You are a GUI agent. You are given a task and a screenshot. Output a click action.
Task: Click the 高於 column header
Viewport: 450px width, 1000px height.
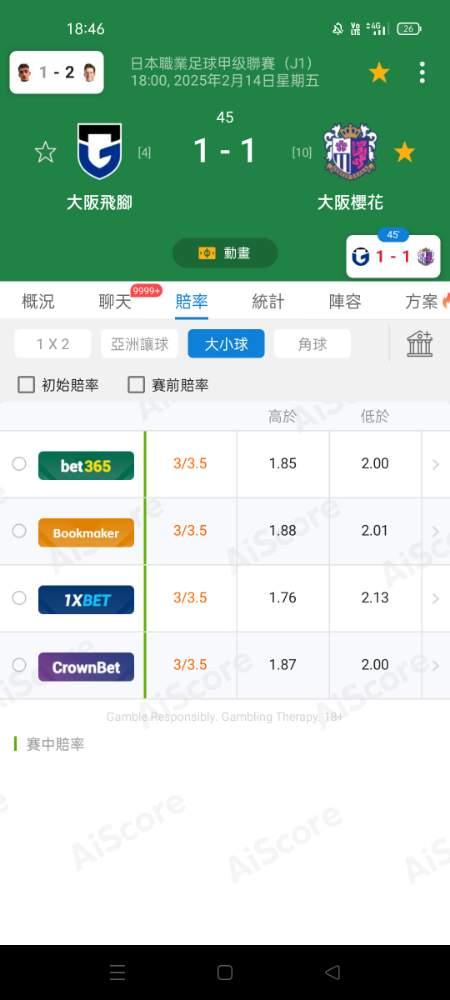282,417
